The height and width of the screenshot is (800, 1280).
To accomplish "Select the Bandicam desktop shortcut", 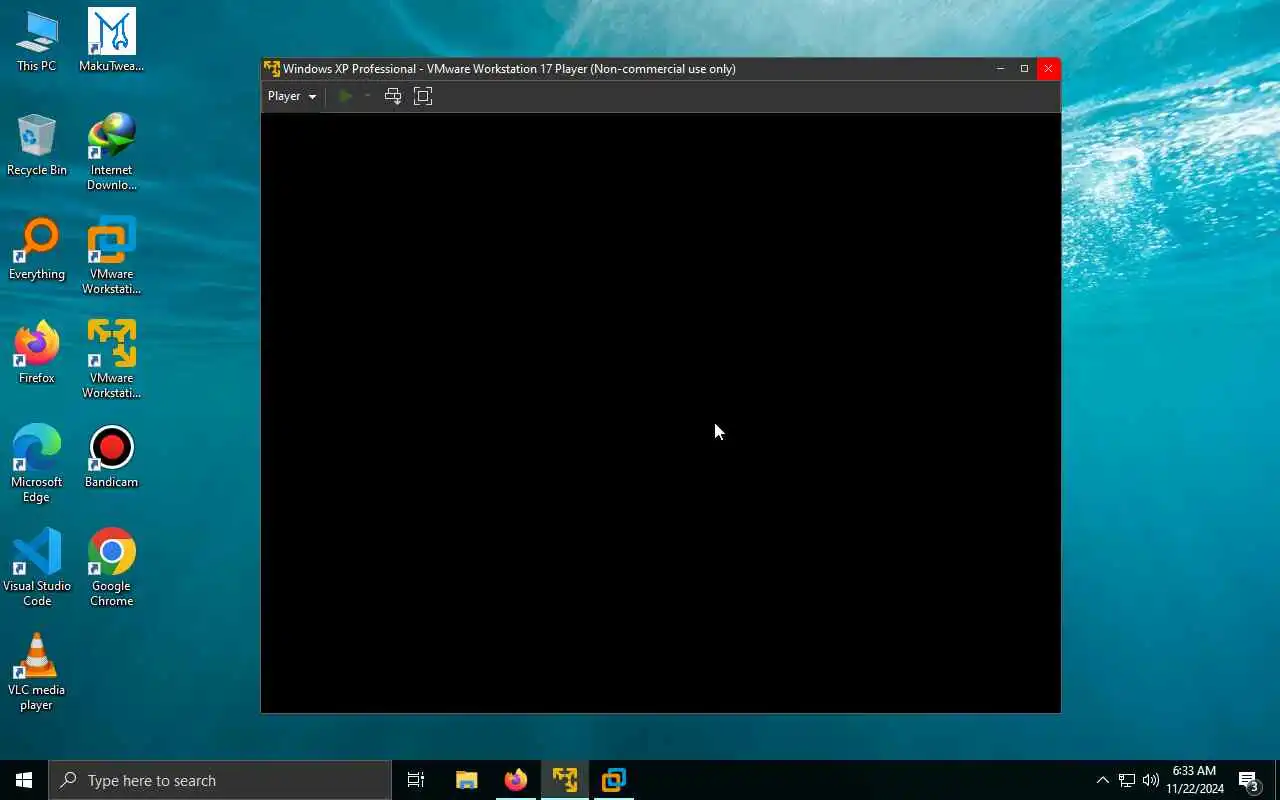I will click(x=111, y=457).
